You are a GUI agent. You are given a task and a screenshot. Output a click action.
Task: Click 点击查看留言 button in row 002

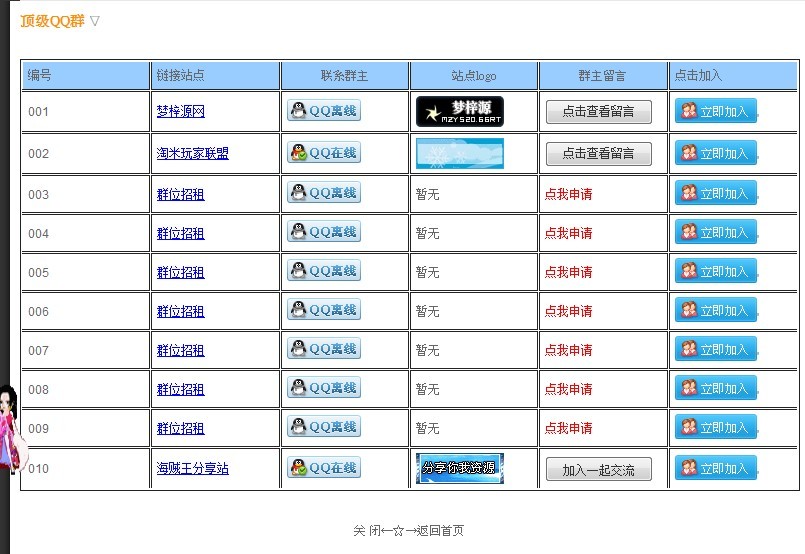pyautogui.click(x=599, y=154)
